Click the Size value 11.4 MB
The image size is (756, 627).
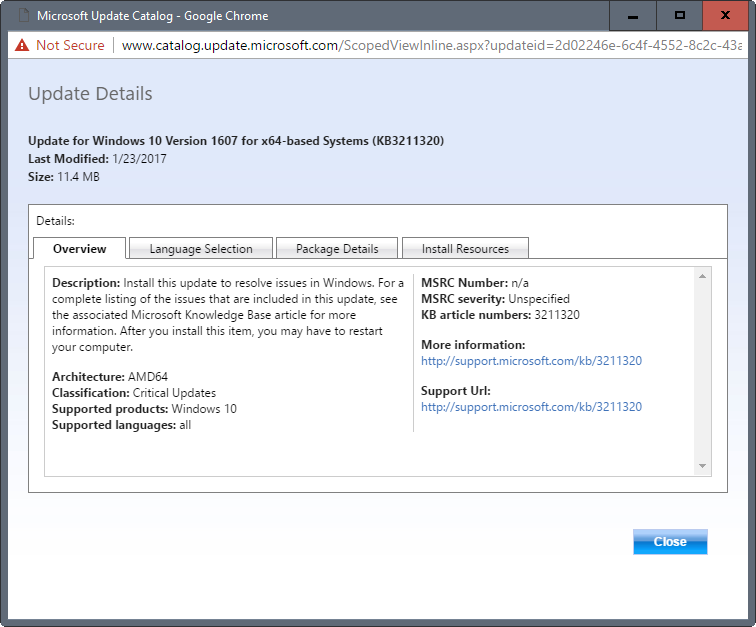click(x=79, y=177)
